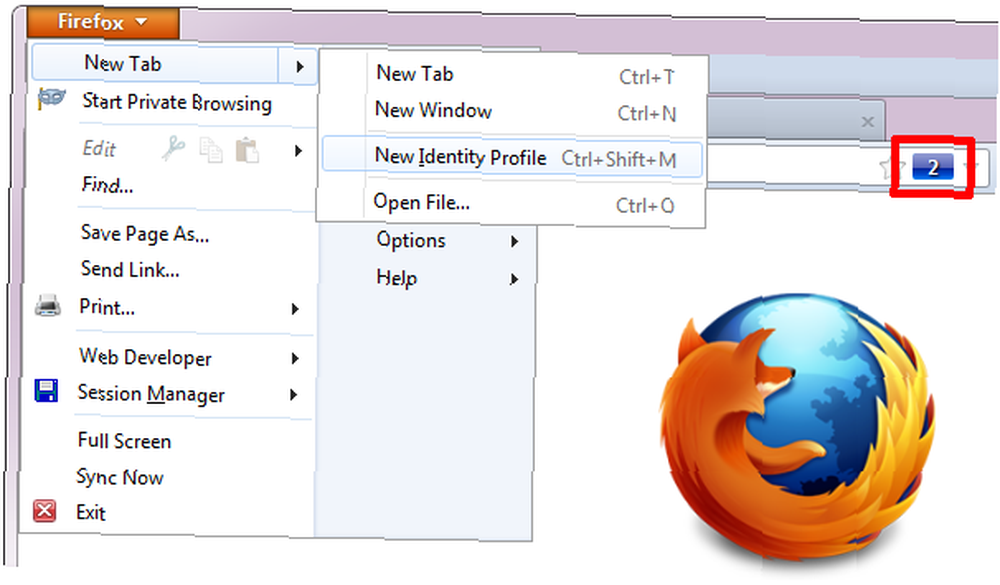Screen dimensions: 1000x585
Task: Click the private browsing mask icon
Action: [51, 98]
